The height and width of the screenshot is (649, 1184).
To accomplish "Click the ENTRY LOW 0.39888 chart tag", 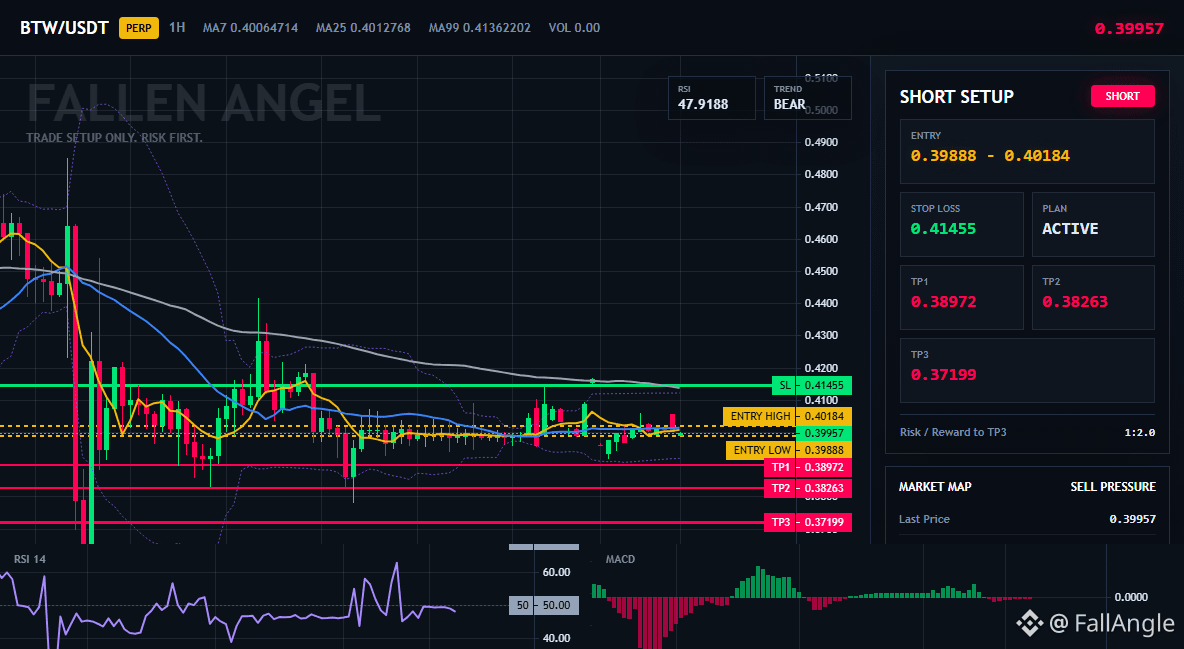I will coord(788,450).
